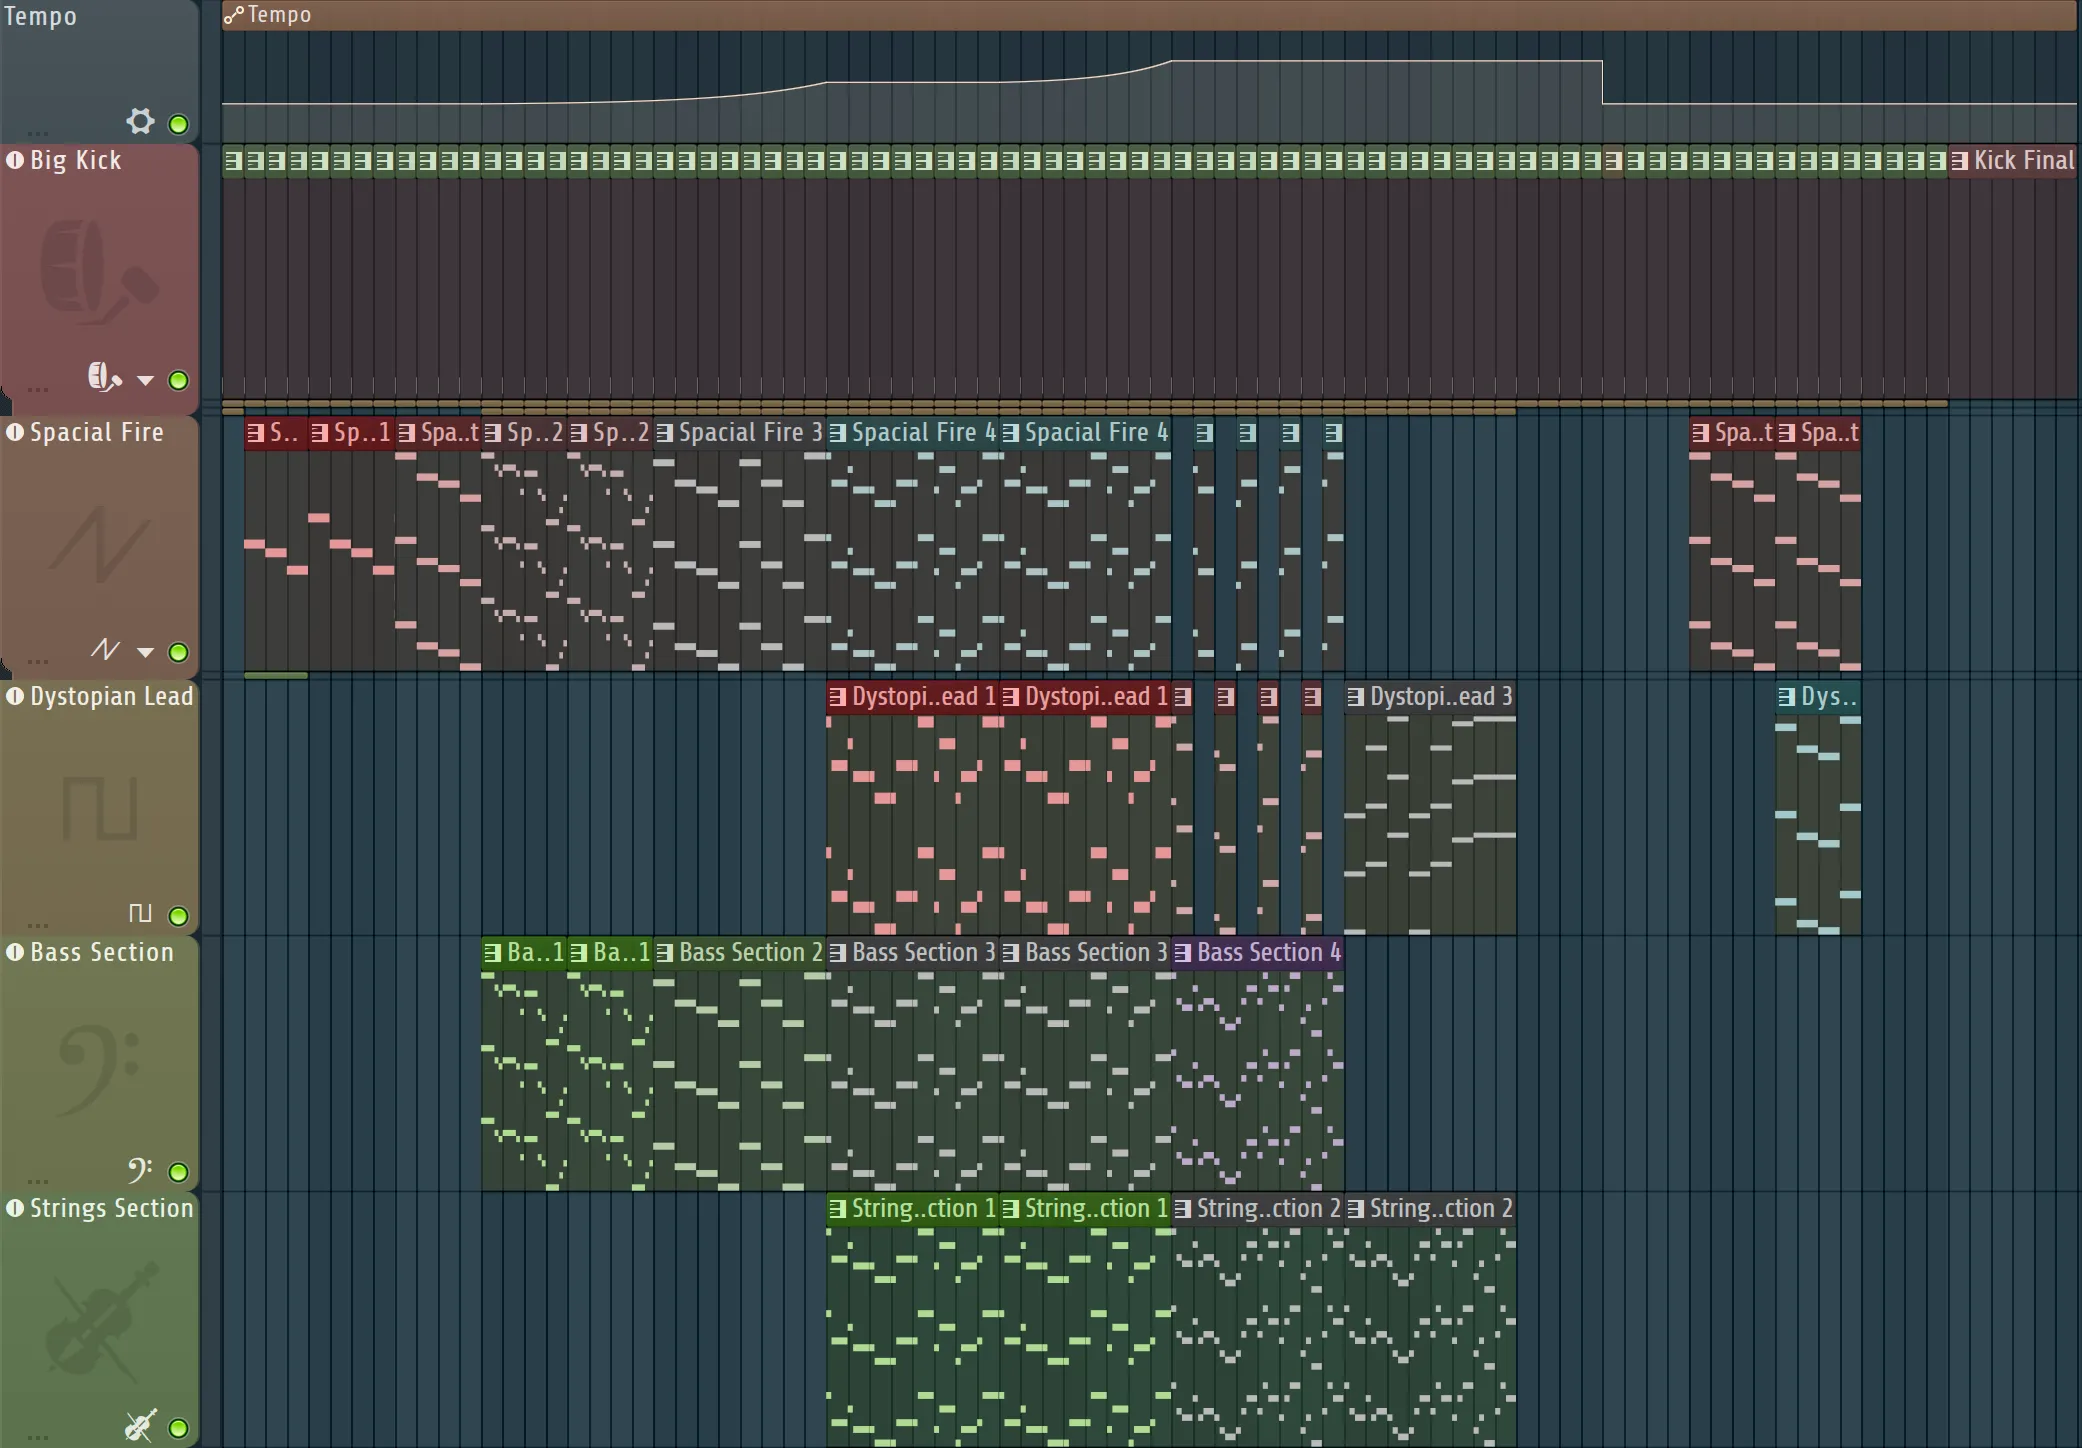The height and width of the screenshot is (1448, 2082).
Task: Toggle the Strings Section mute LED
Action: [178, 1427]
